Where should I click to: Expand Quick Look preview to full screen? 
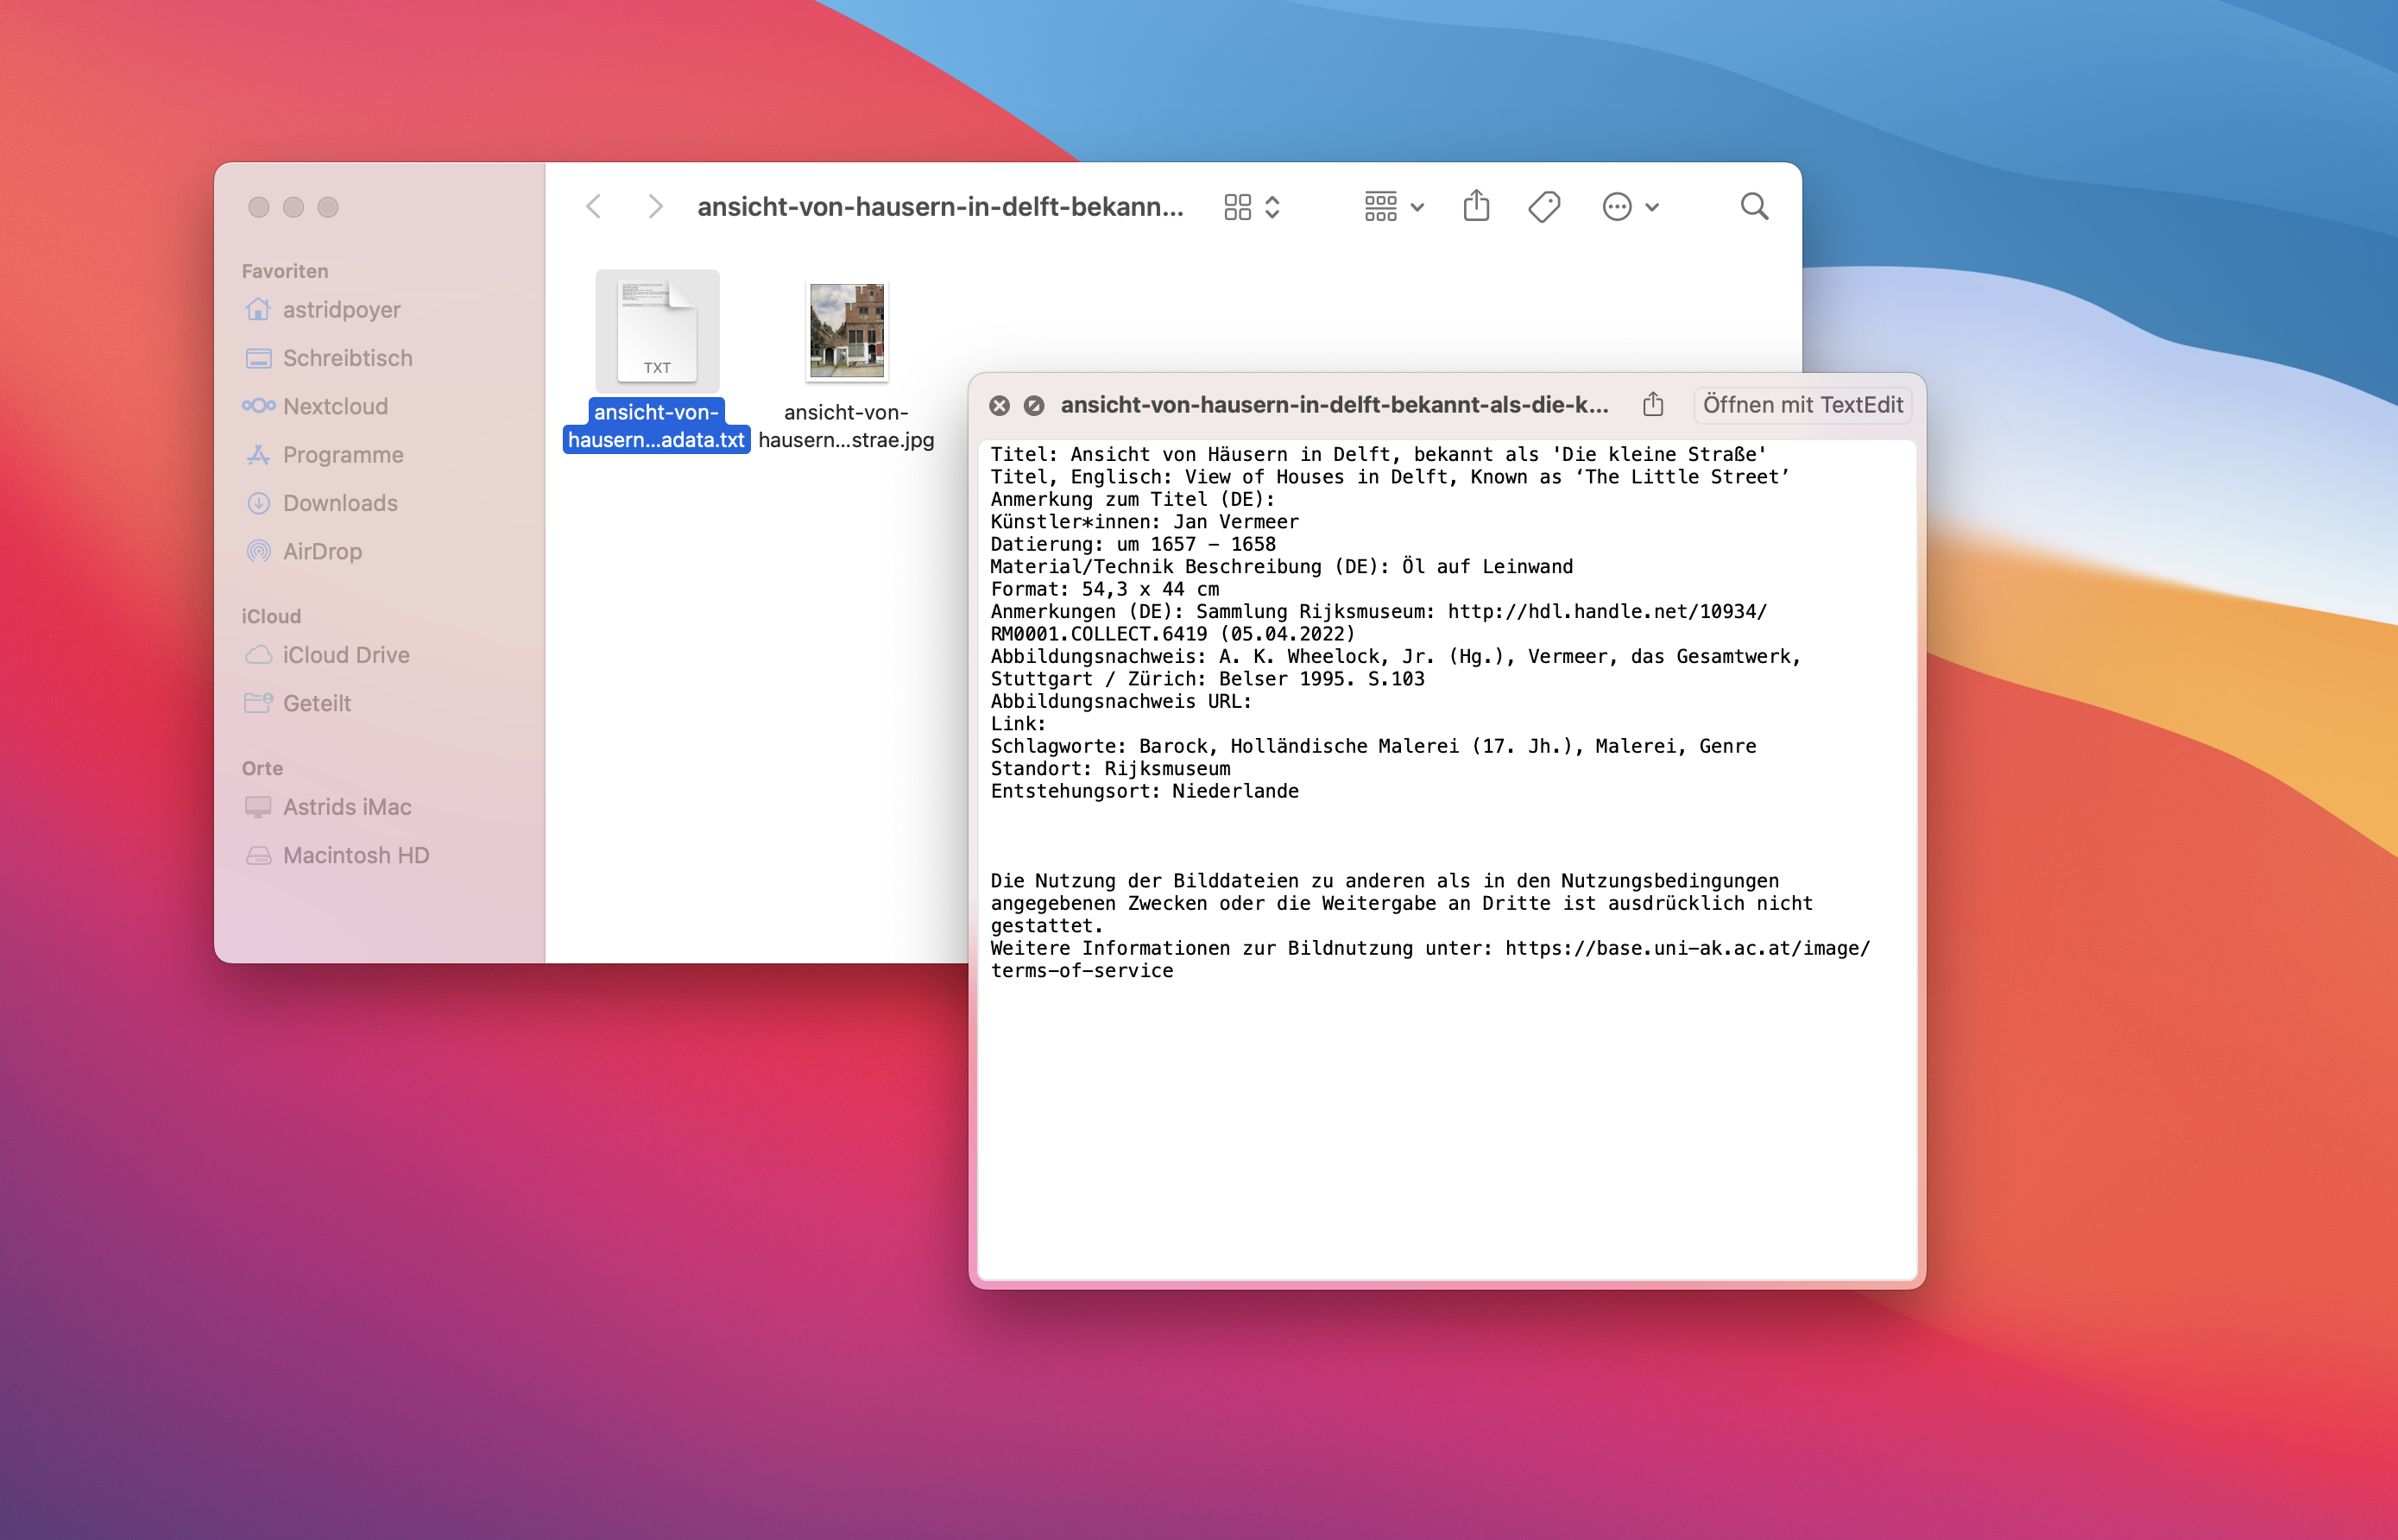pos(1034,405)
